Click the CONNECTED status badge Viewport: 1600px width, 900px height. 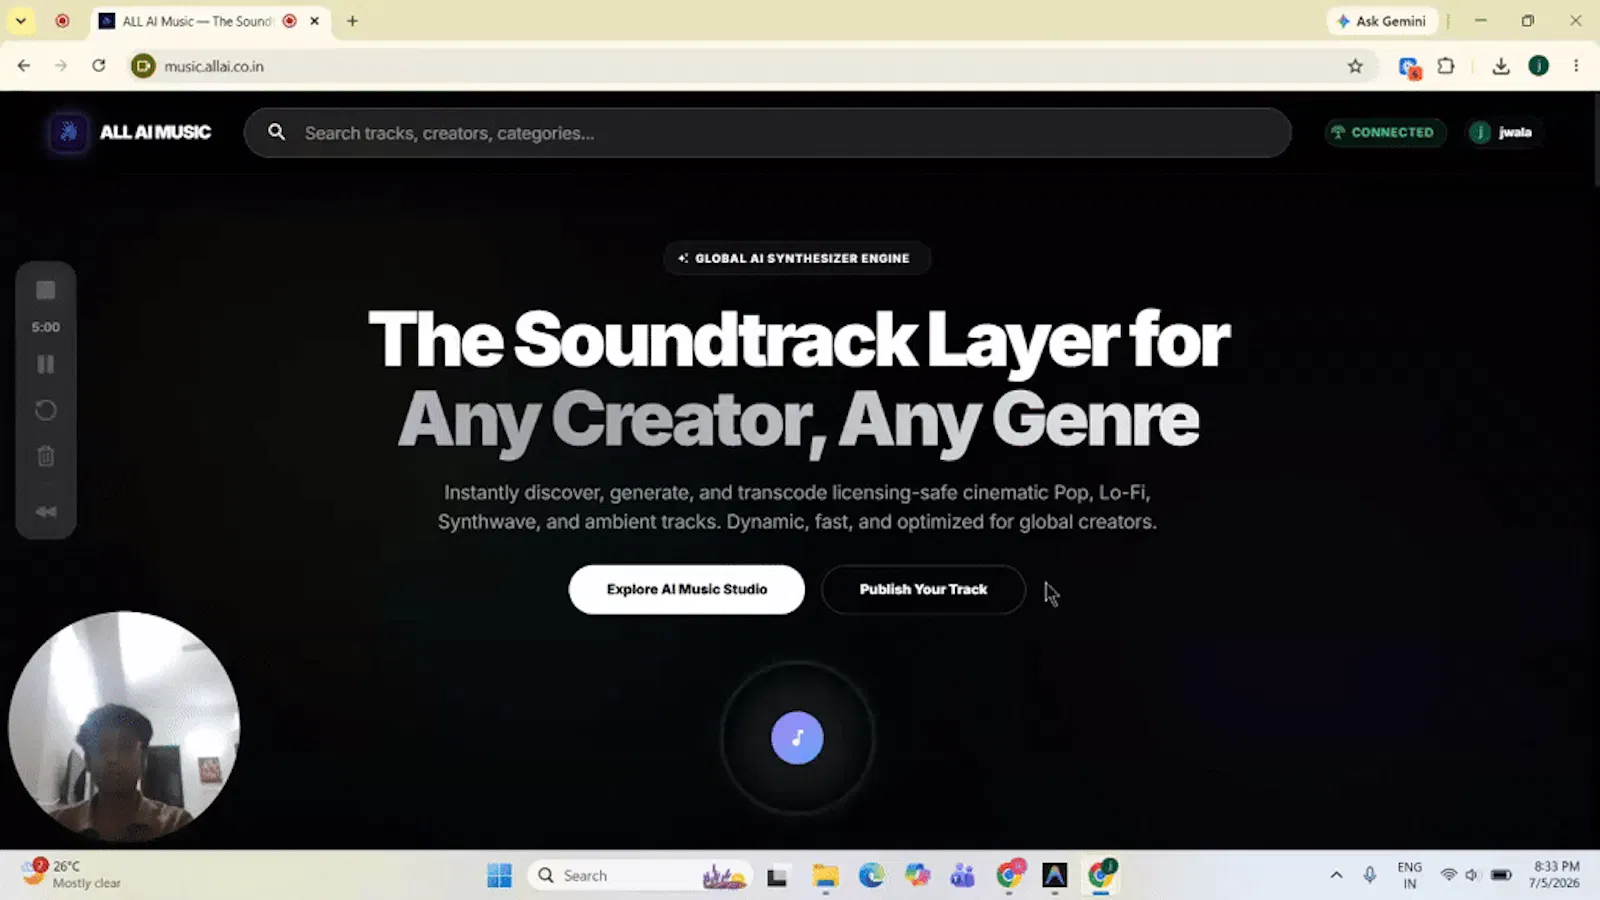click(1385, 132)
